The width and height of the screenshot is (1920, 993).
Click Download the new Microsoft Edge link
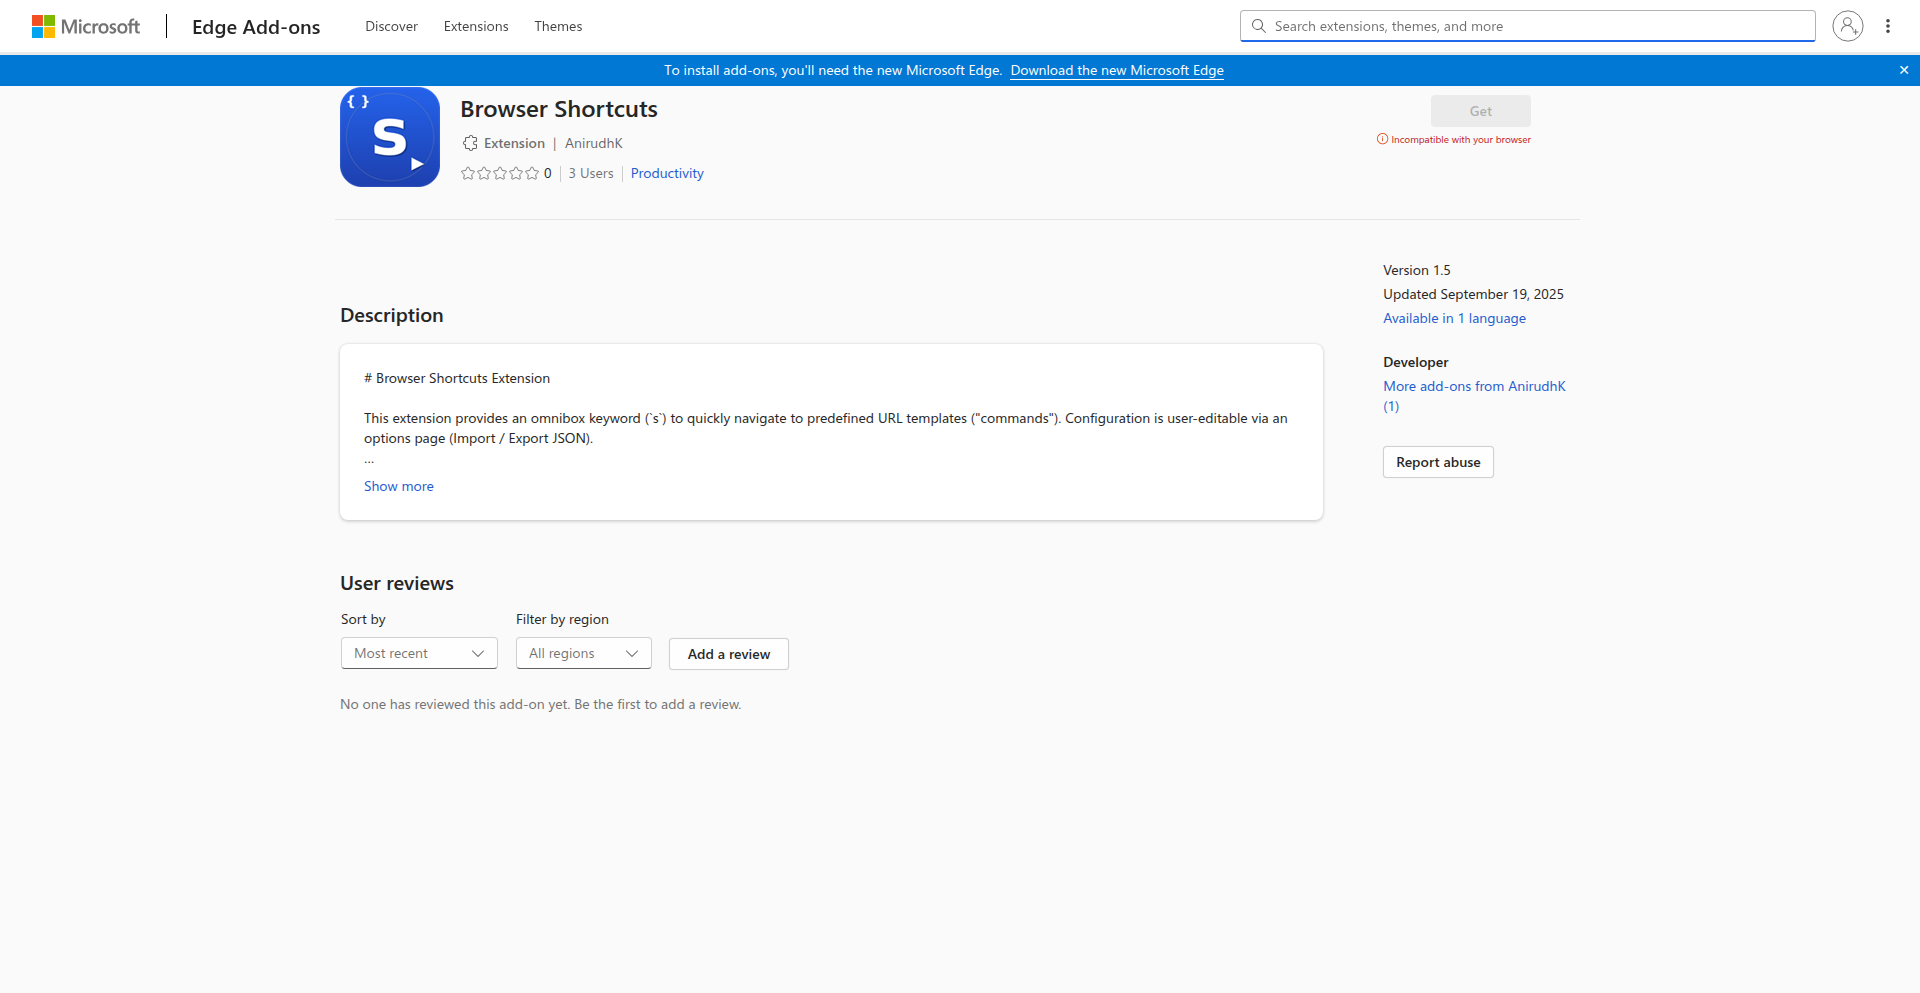(x=1116, y=71)
